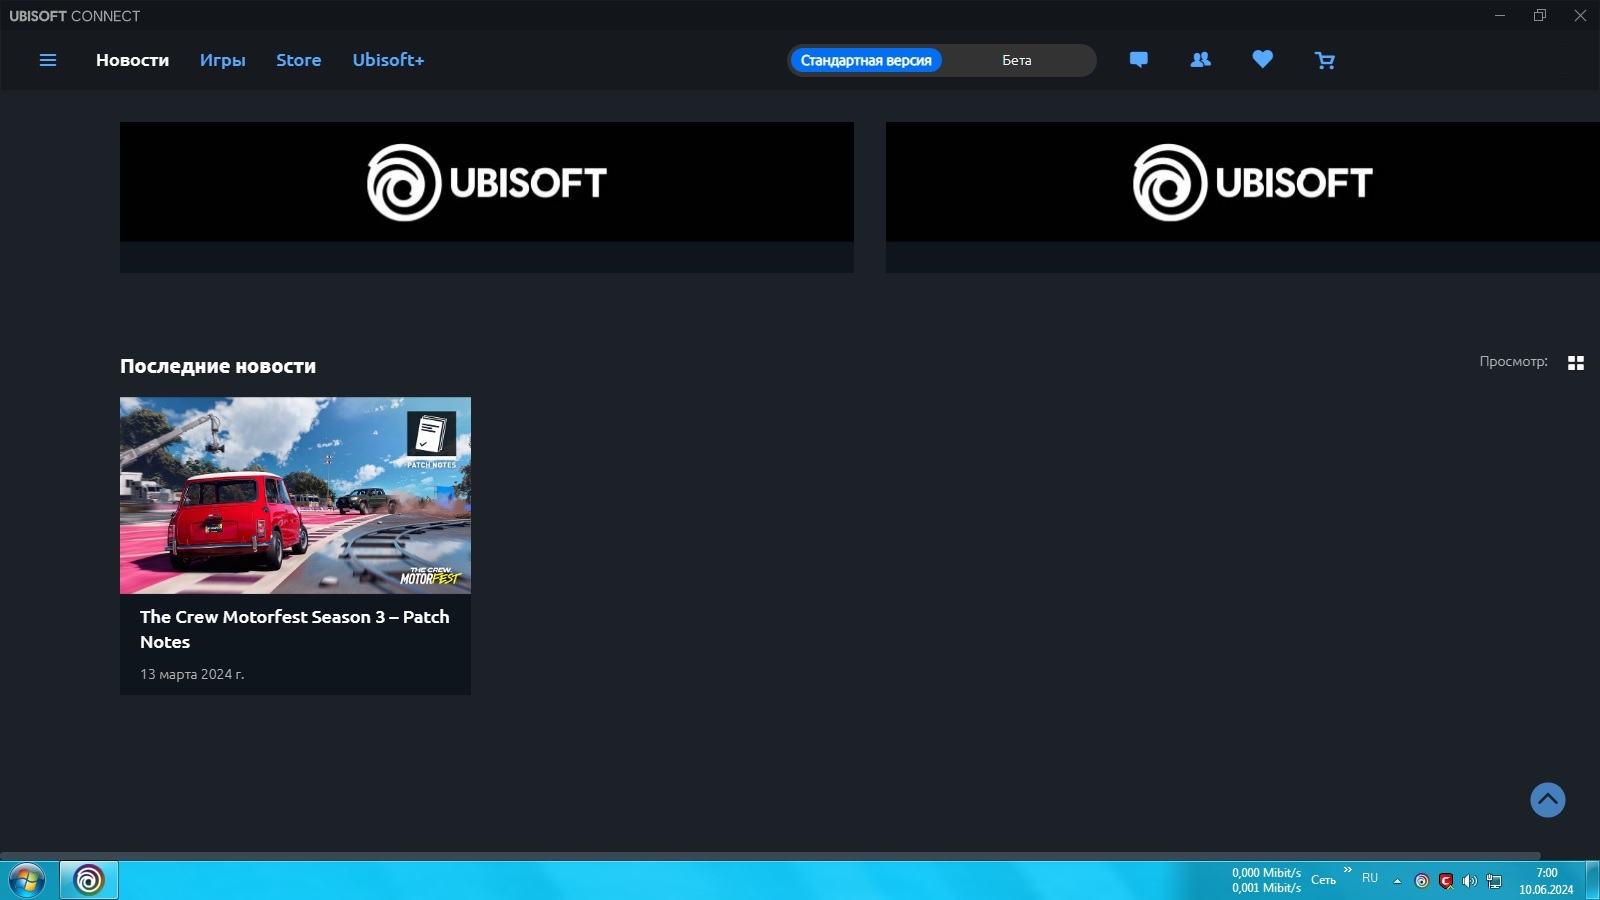Click the red Comodo tray icon
Screen dimensions: 1600x900
coord(1446,881)
